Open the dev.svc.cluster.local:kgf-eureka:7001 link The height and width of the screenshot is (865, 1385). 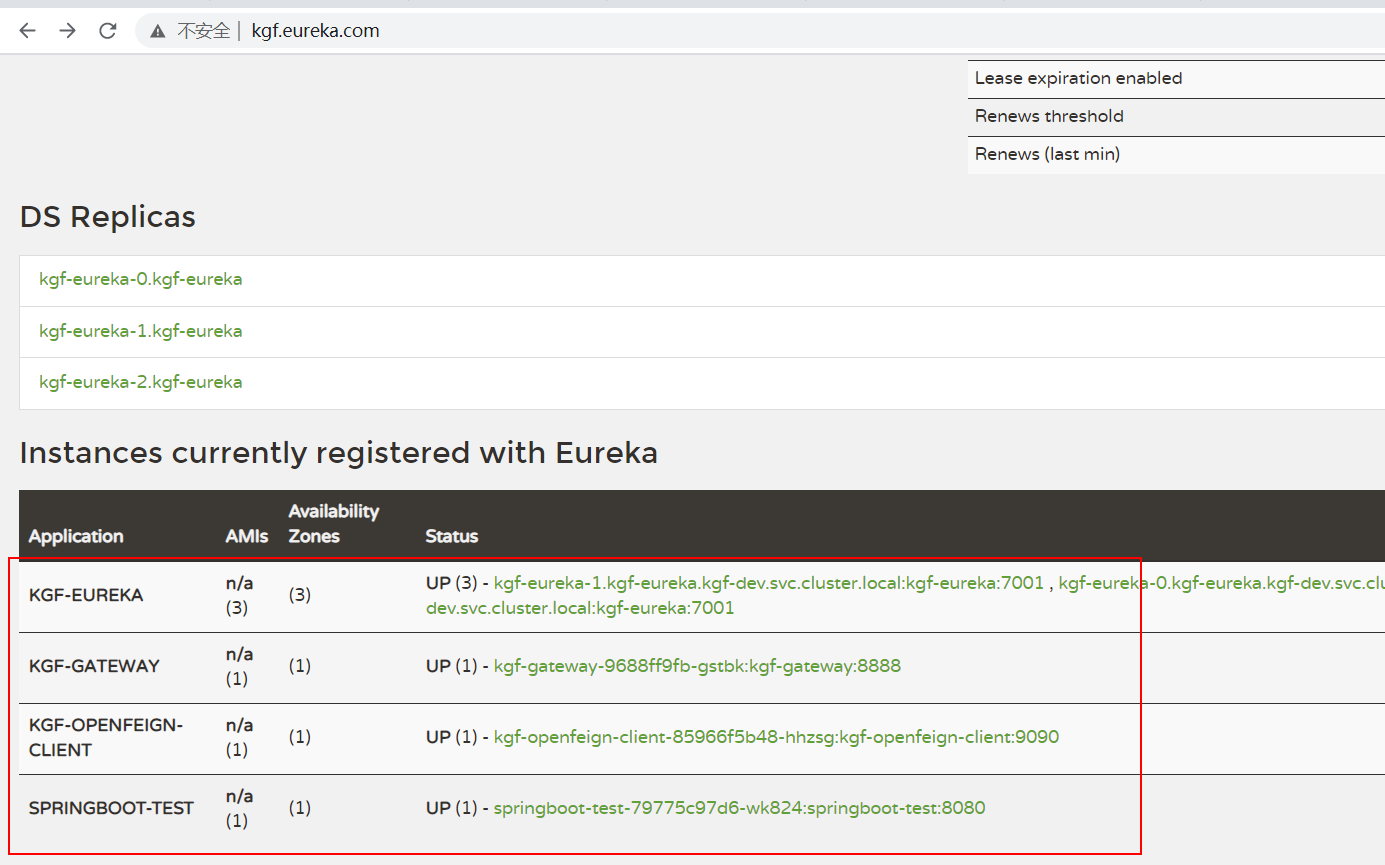pos(580,608)
